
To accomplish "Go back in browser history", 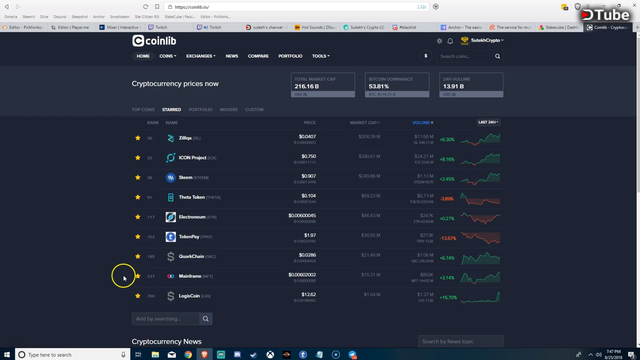I will tap(7, 7).
